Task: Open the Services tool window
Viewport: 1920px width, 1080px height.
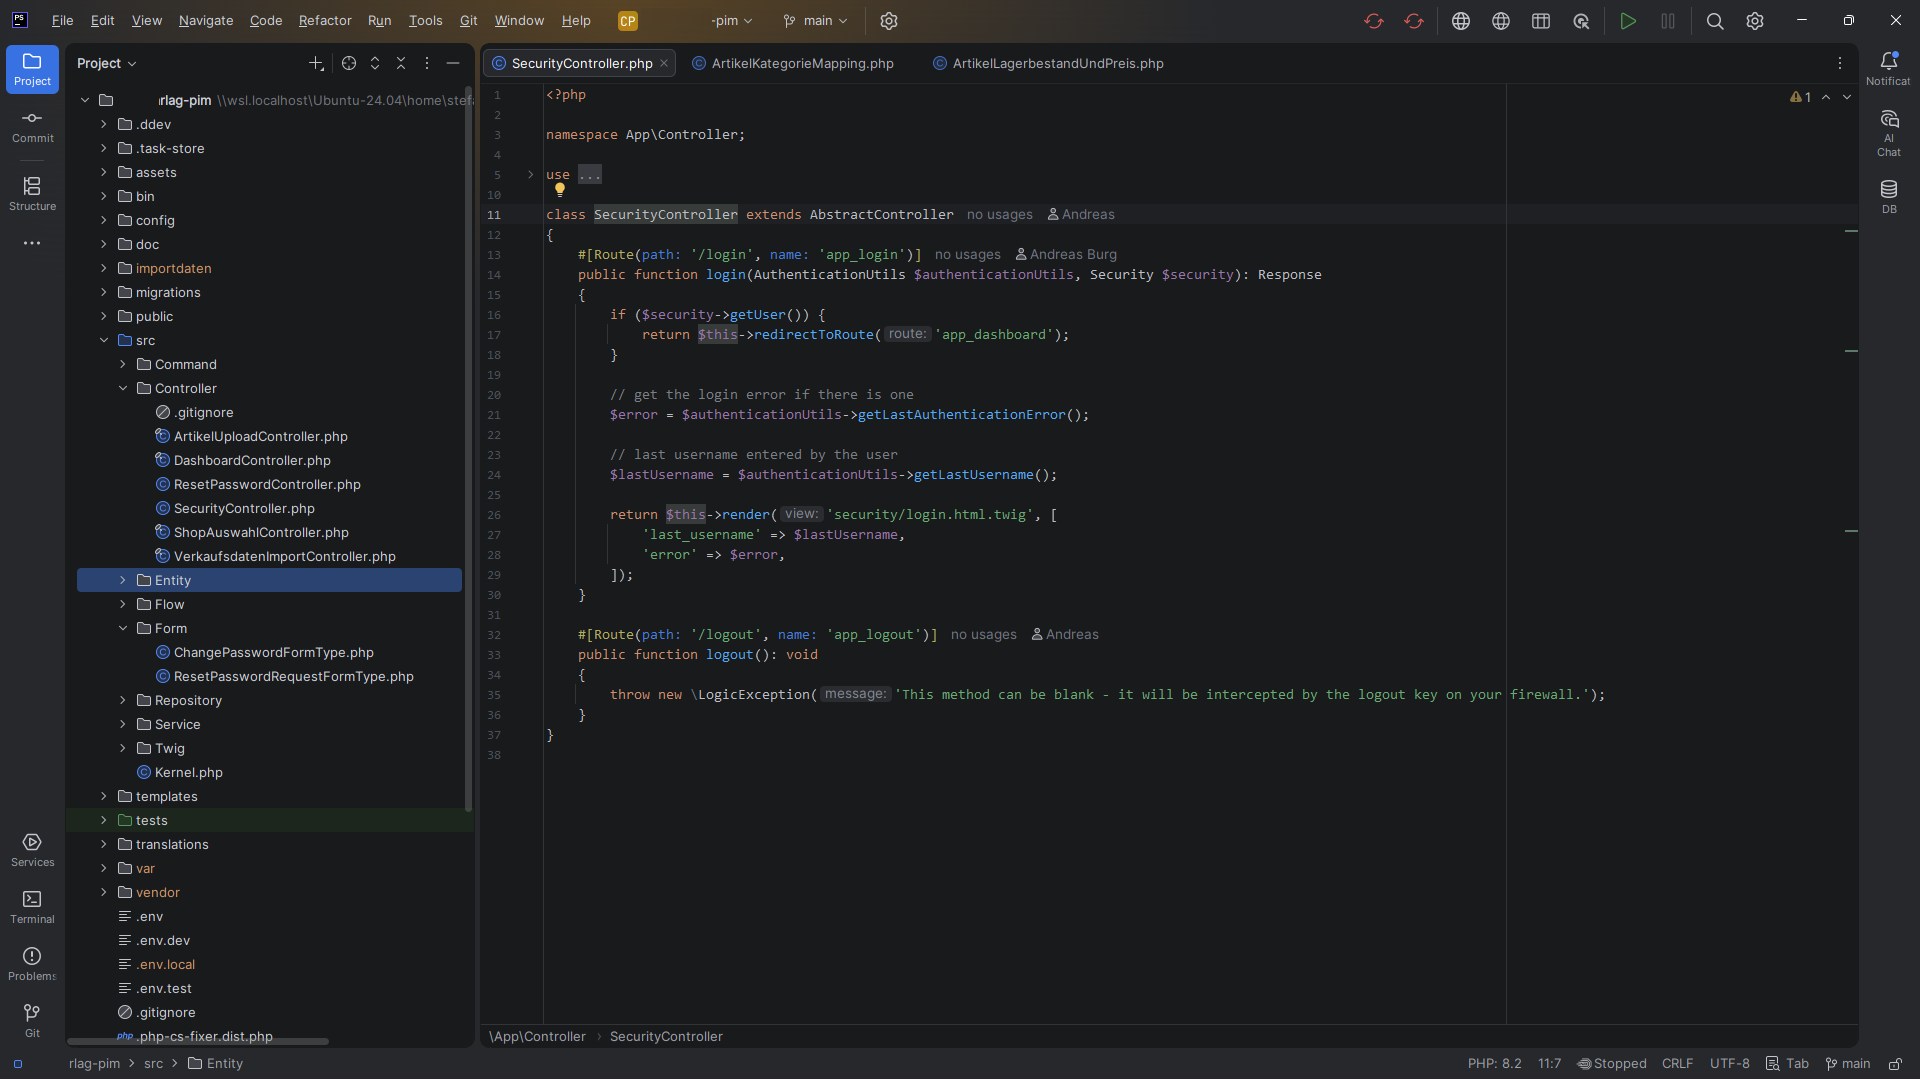Action: (32, 850)
